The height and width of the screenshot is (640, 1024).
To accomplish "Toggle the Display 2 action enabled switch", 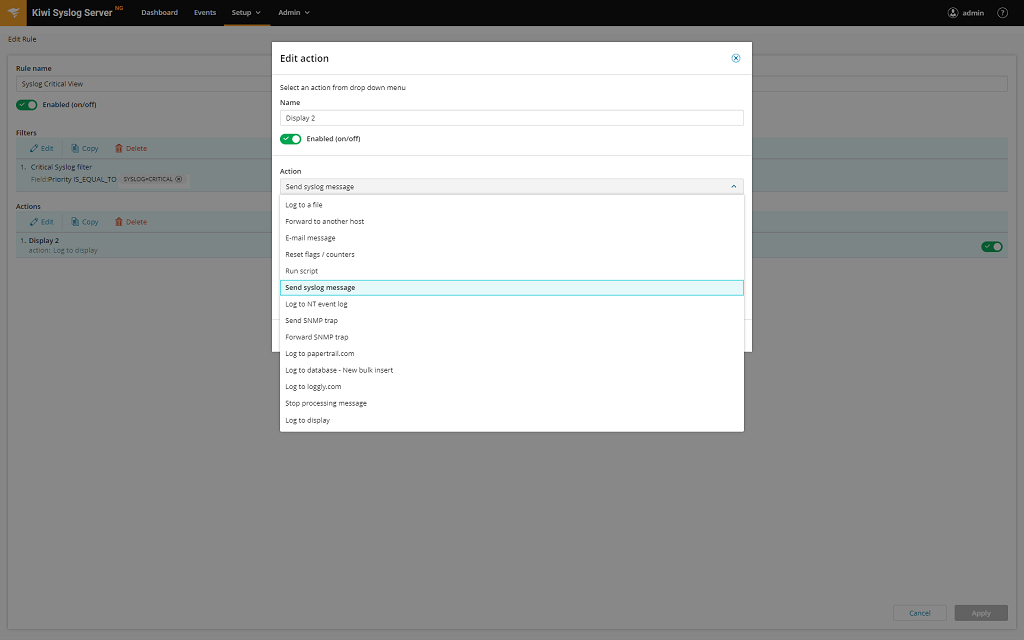I will [991, 246].
